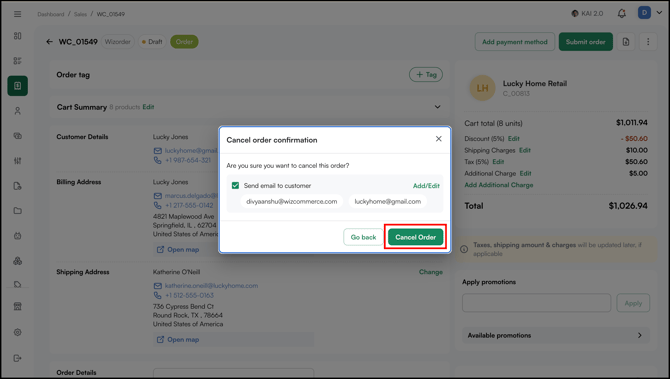
Task: Expand Available promotions arrow
Action: pos(640,335)
